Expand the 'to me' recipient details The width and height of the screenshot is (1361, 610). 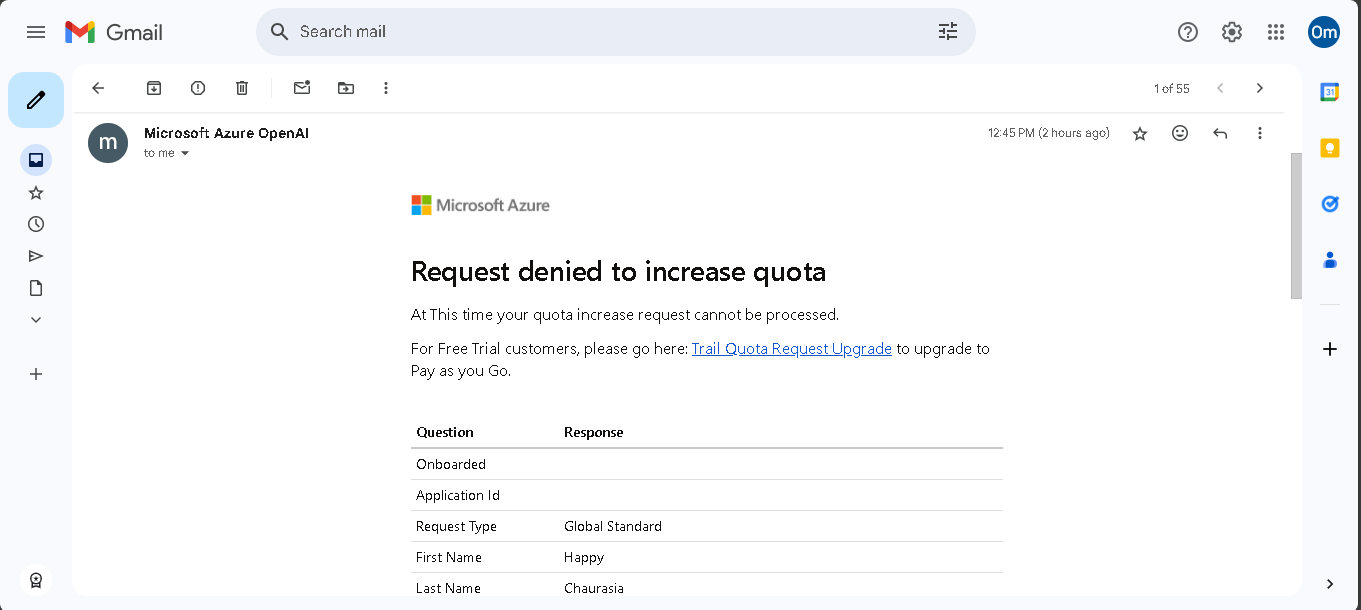click(x=185, y=153)
